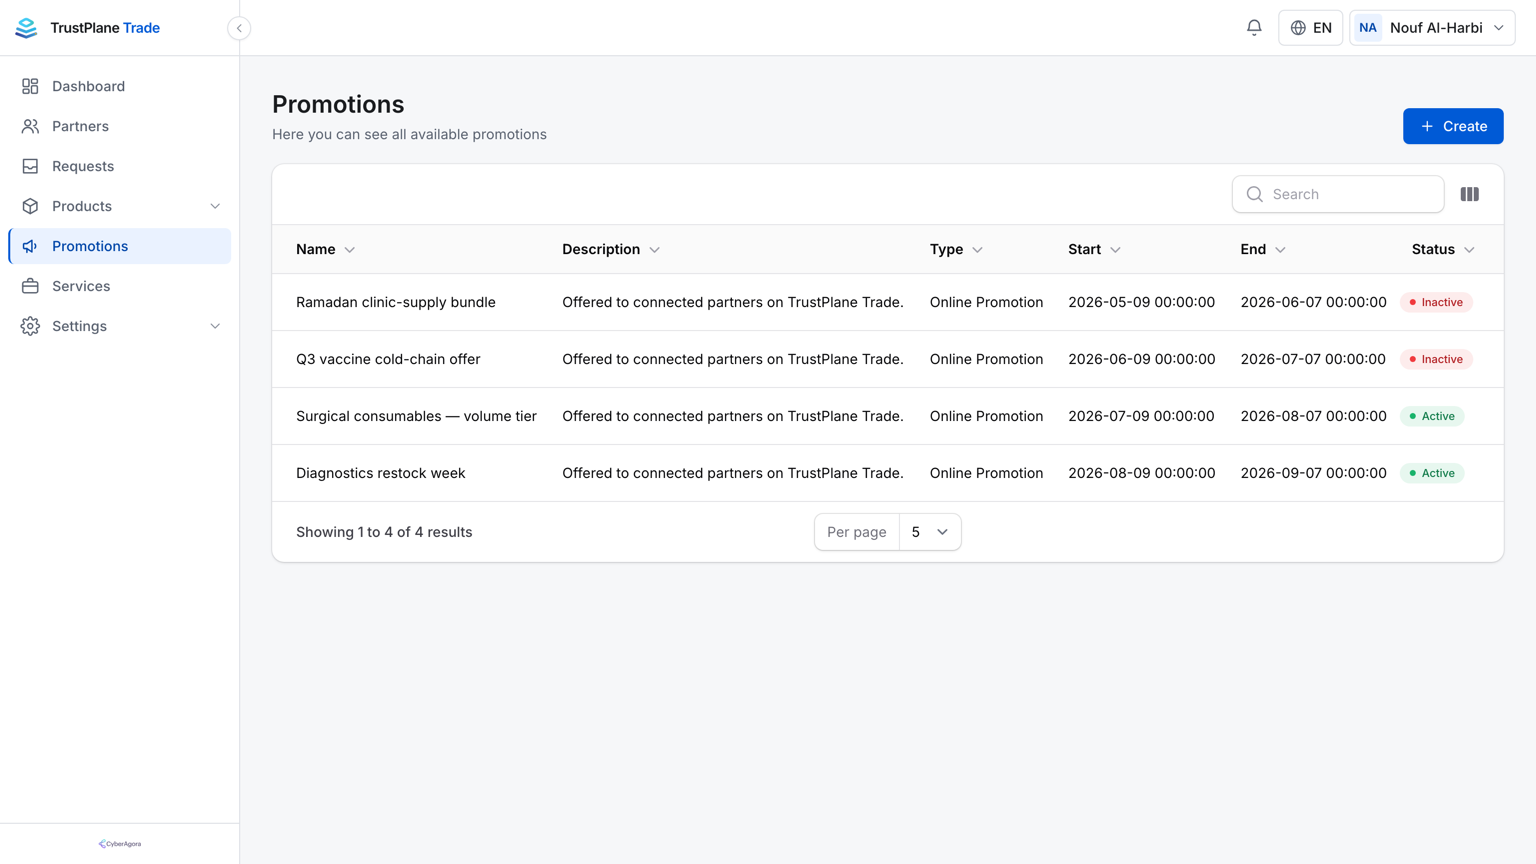Image resolution: width=1536 pixels, height=864 pixels.
Task: Click the Create promotion button
Action: point(1453,126)
